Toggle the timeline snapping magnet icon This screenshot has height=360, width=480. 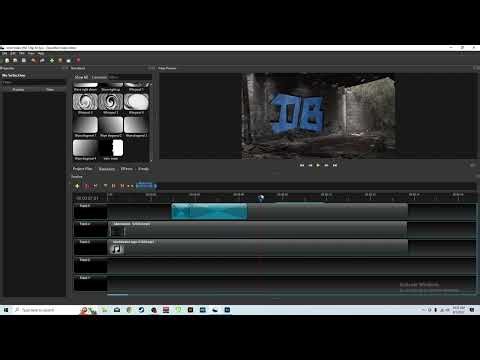(x=87, y=186)
